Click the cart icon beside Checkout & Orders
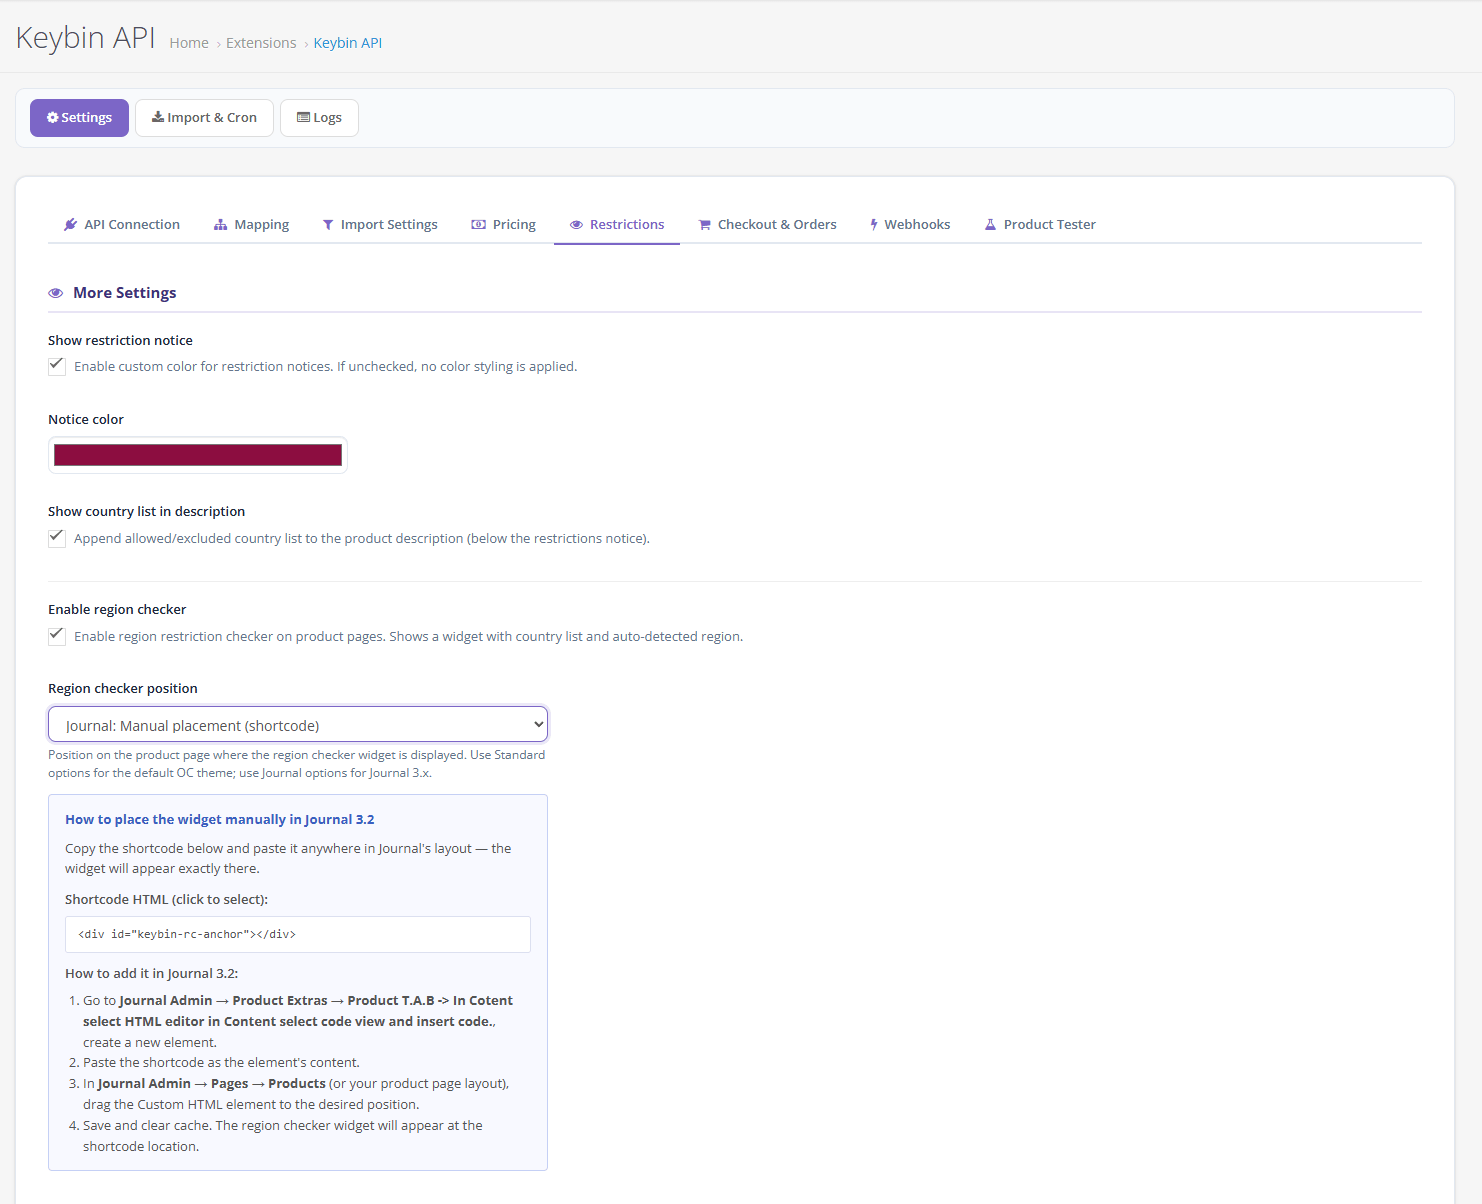 (704, 225)
